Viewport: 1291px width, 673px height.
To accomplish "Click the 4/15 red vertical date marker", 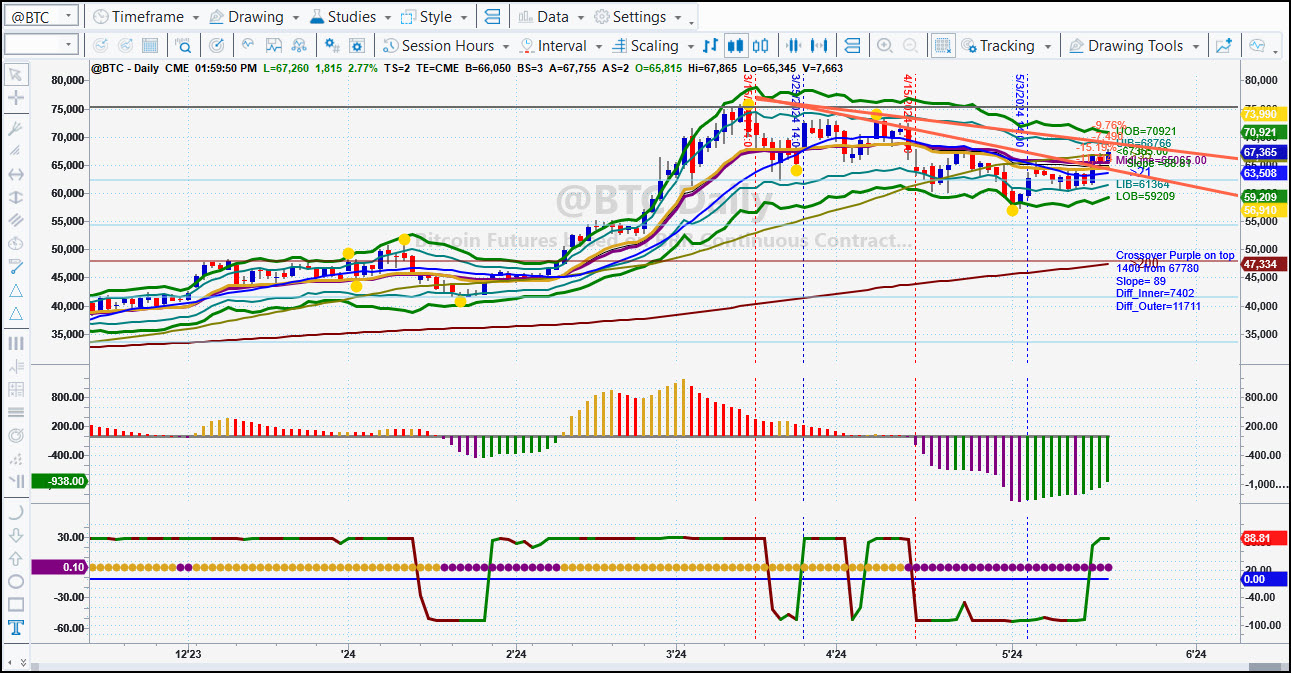I will [907, 112].
